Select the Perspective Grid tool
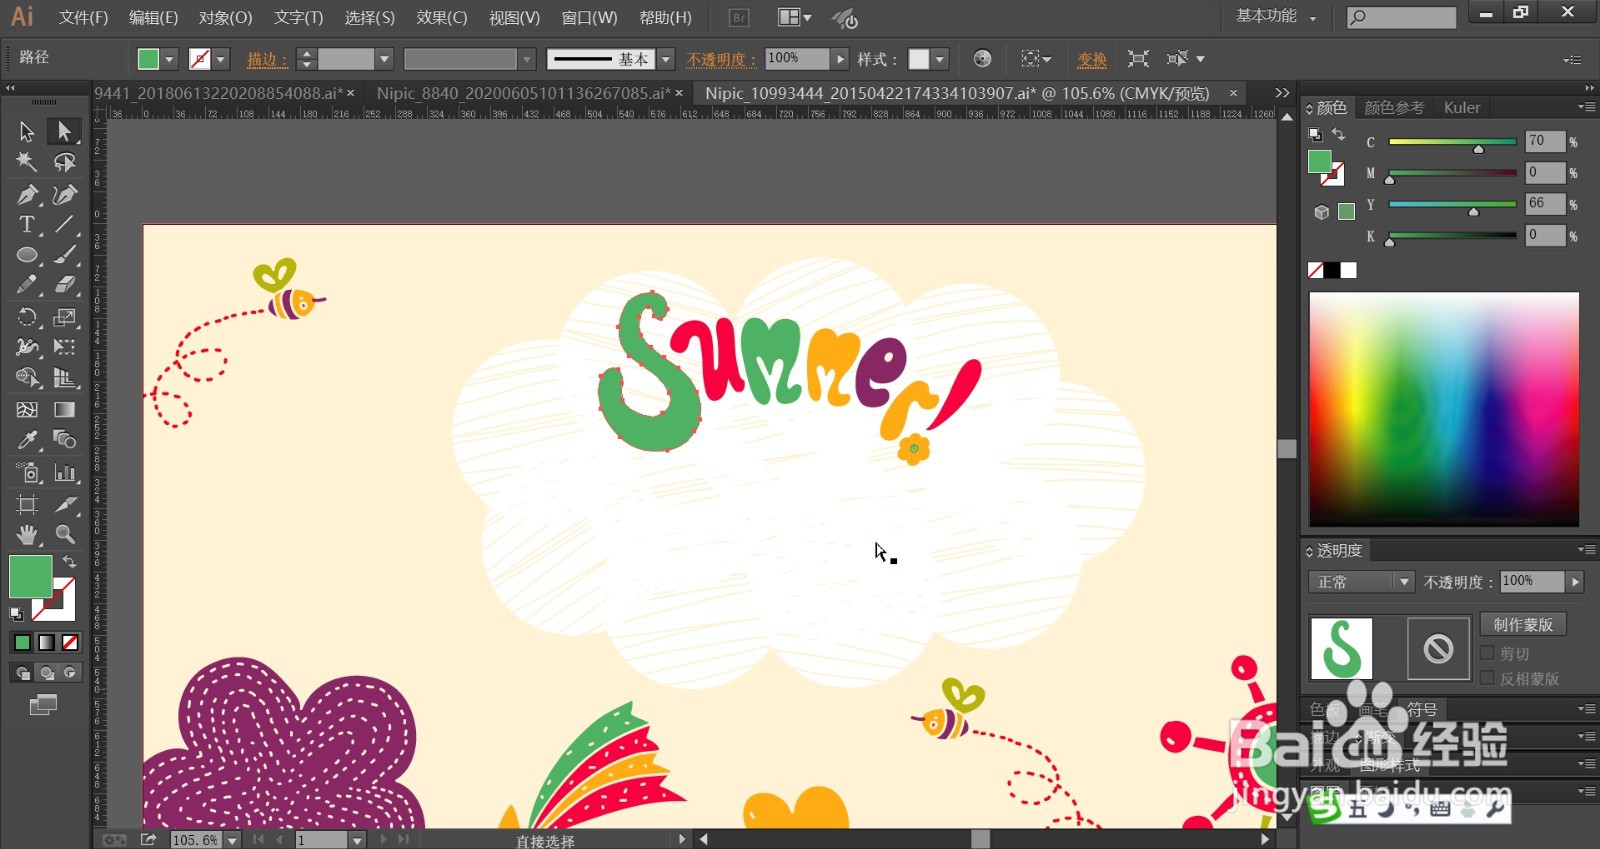The image size is (1600, 849). (65, 378)
